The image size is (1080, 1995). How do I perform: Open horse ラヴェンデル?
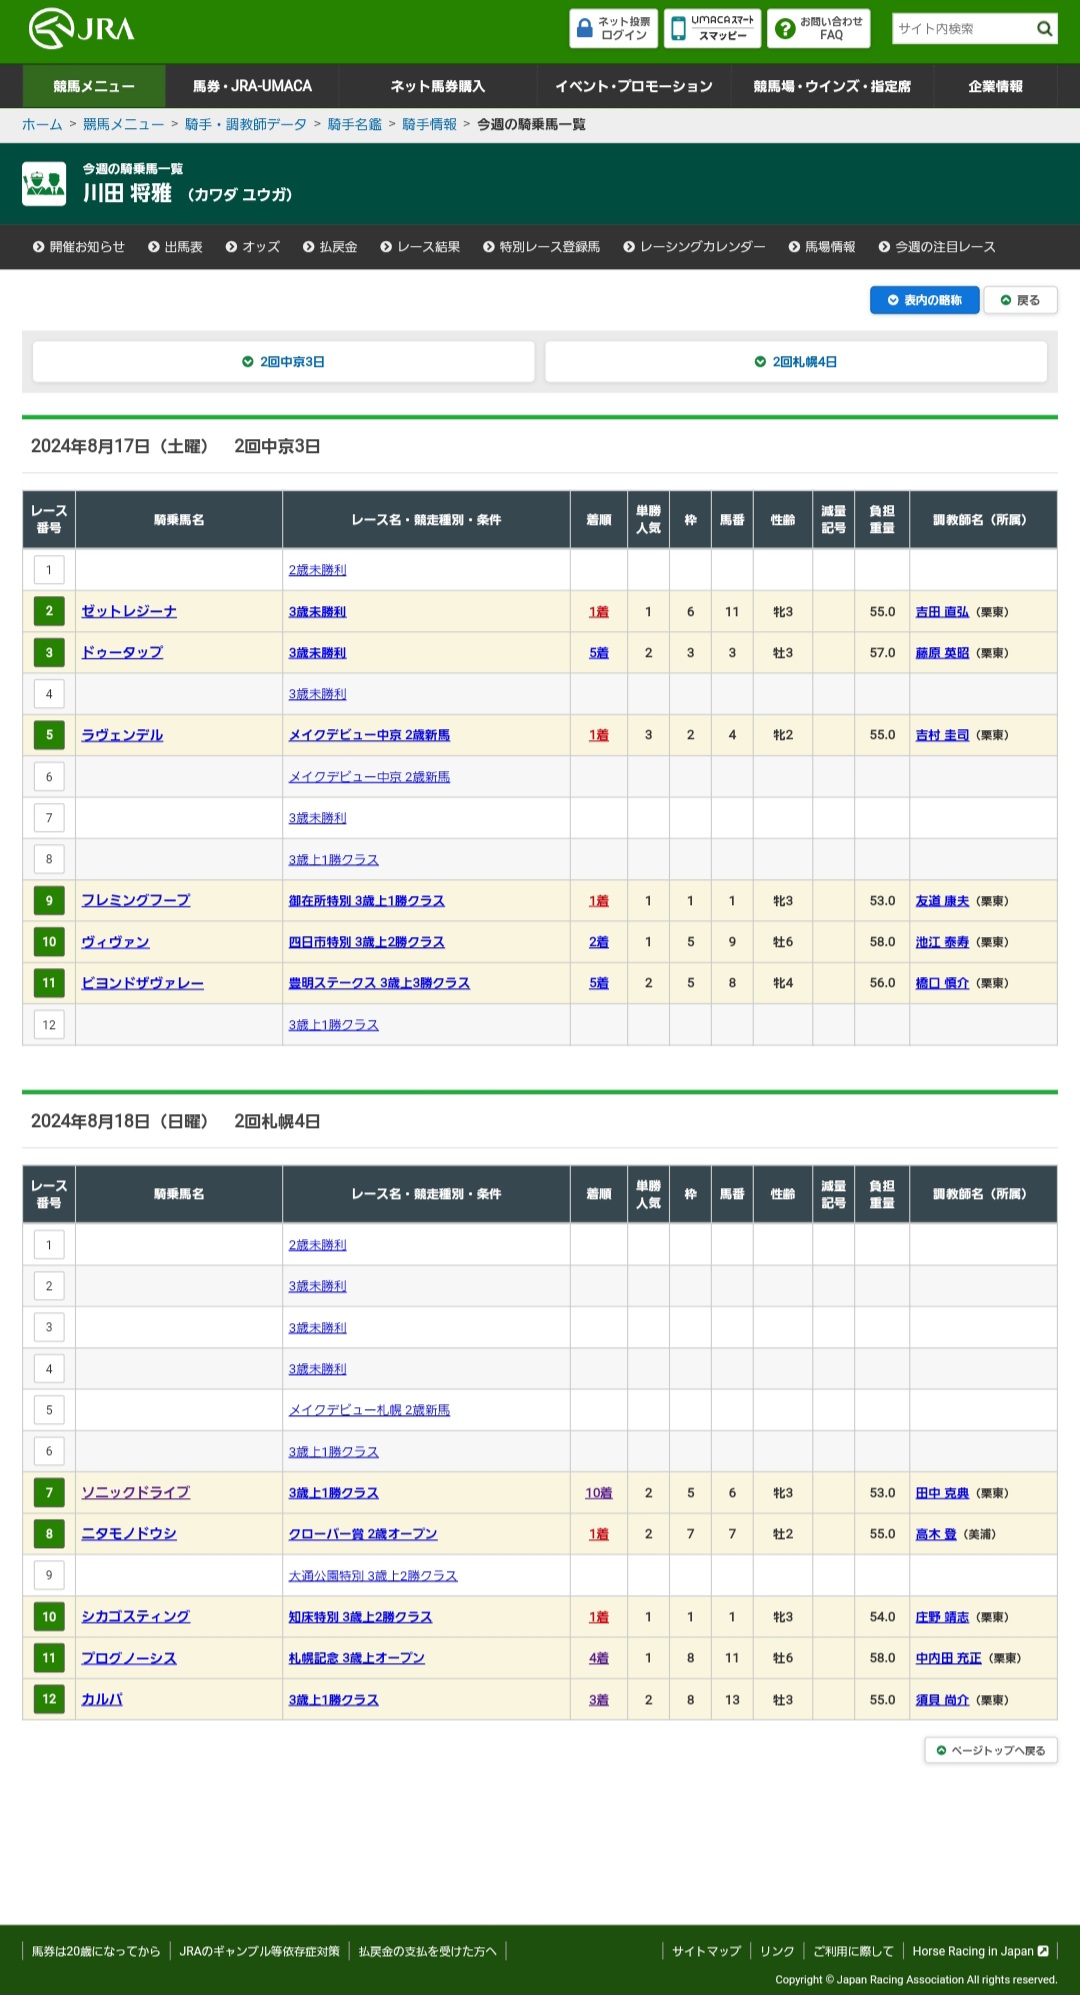122,735
